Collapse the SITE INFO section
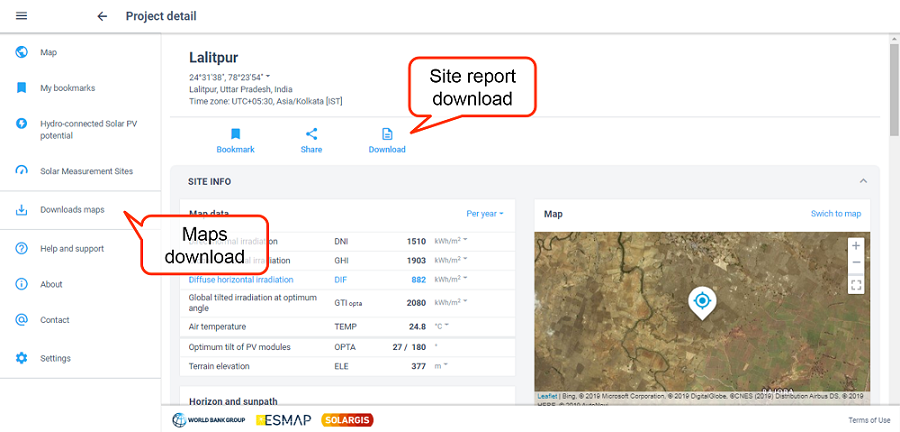This screenshot has height=432, width=900. (863, 181)
